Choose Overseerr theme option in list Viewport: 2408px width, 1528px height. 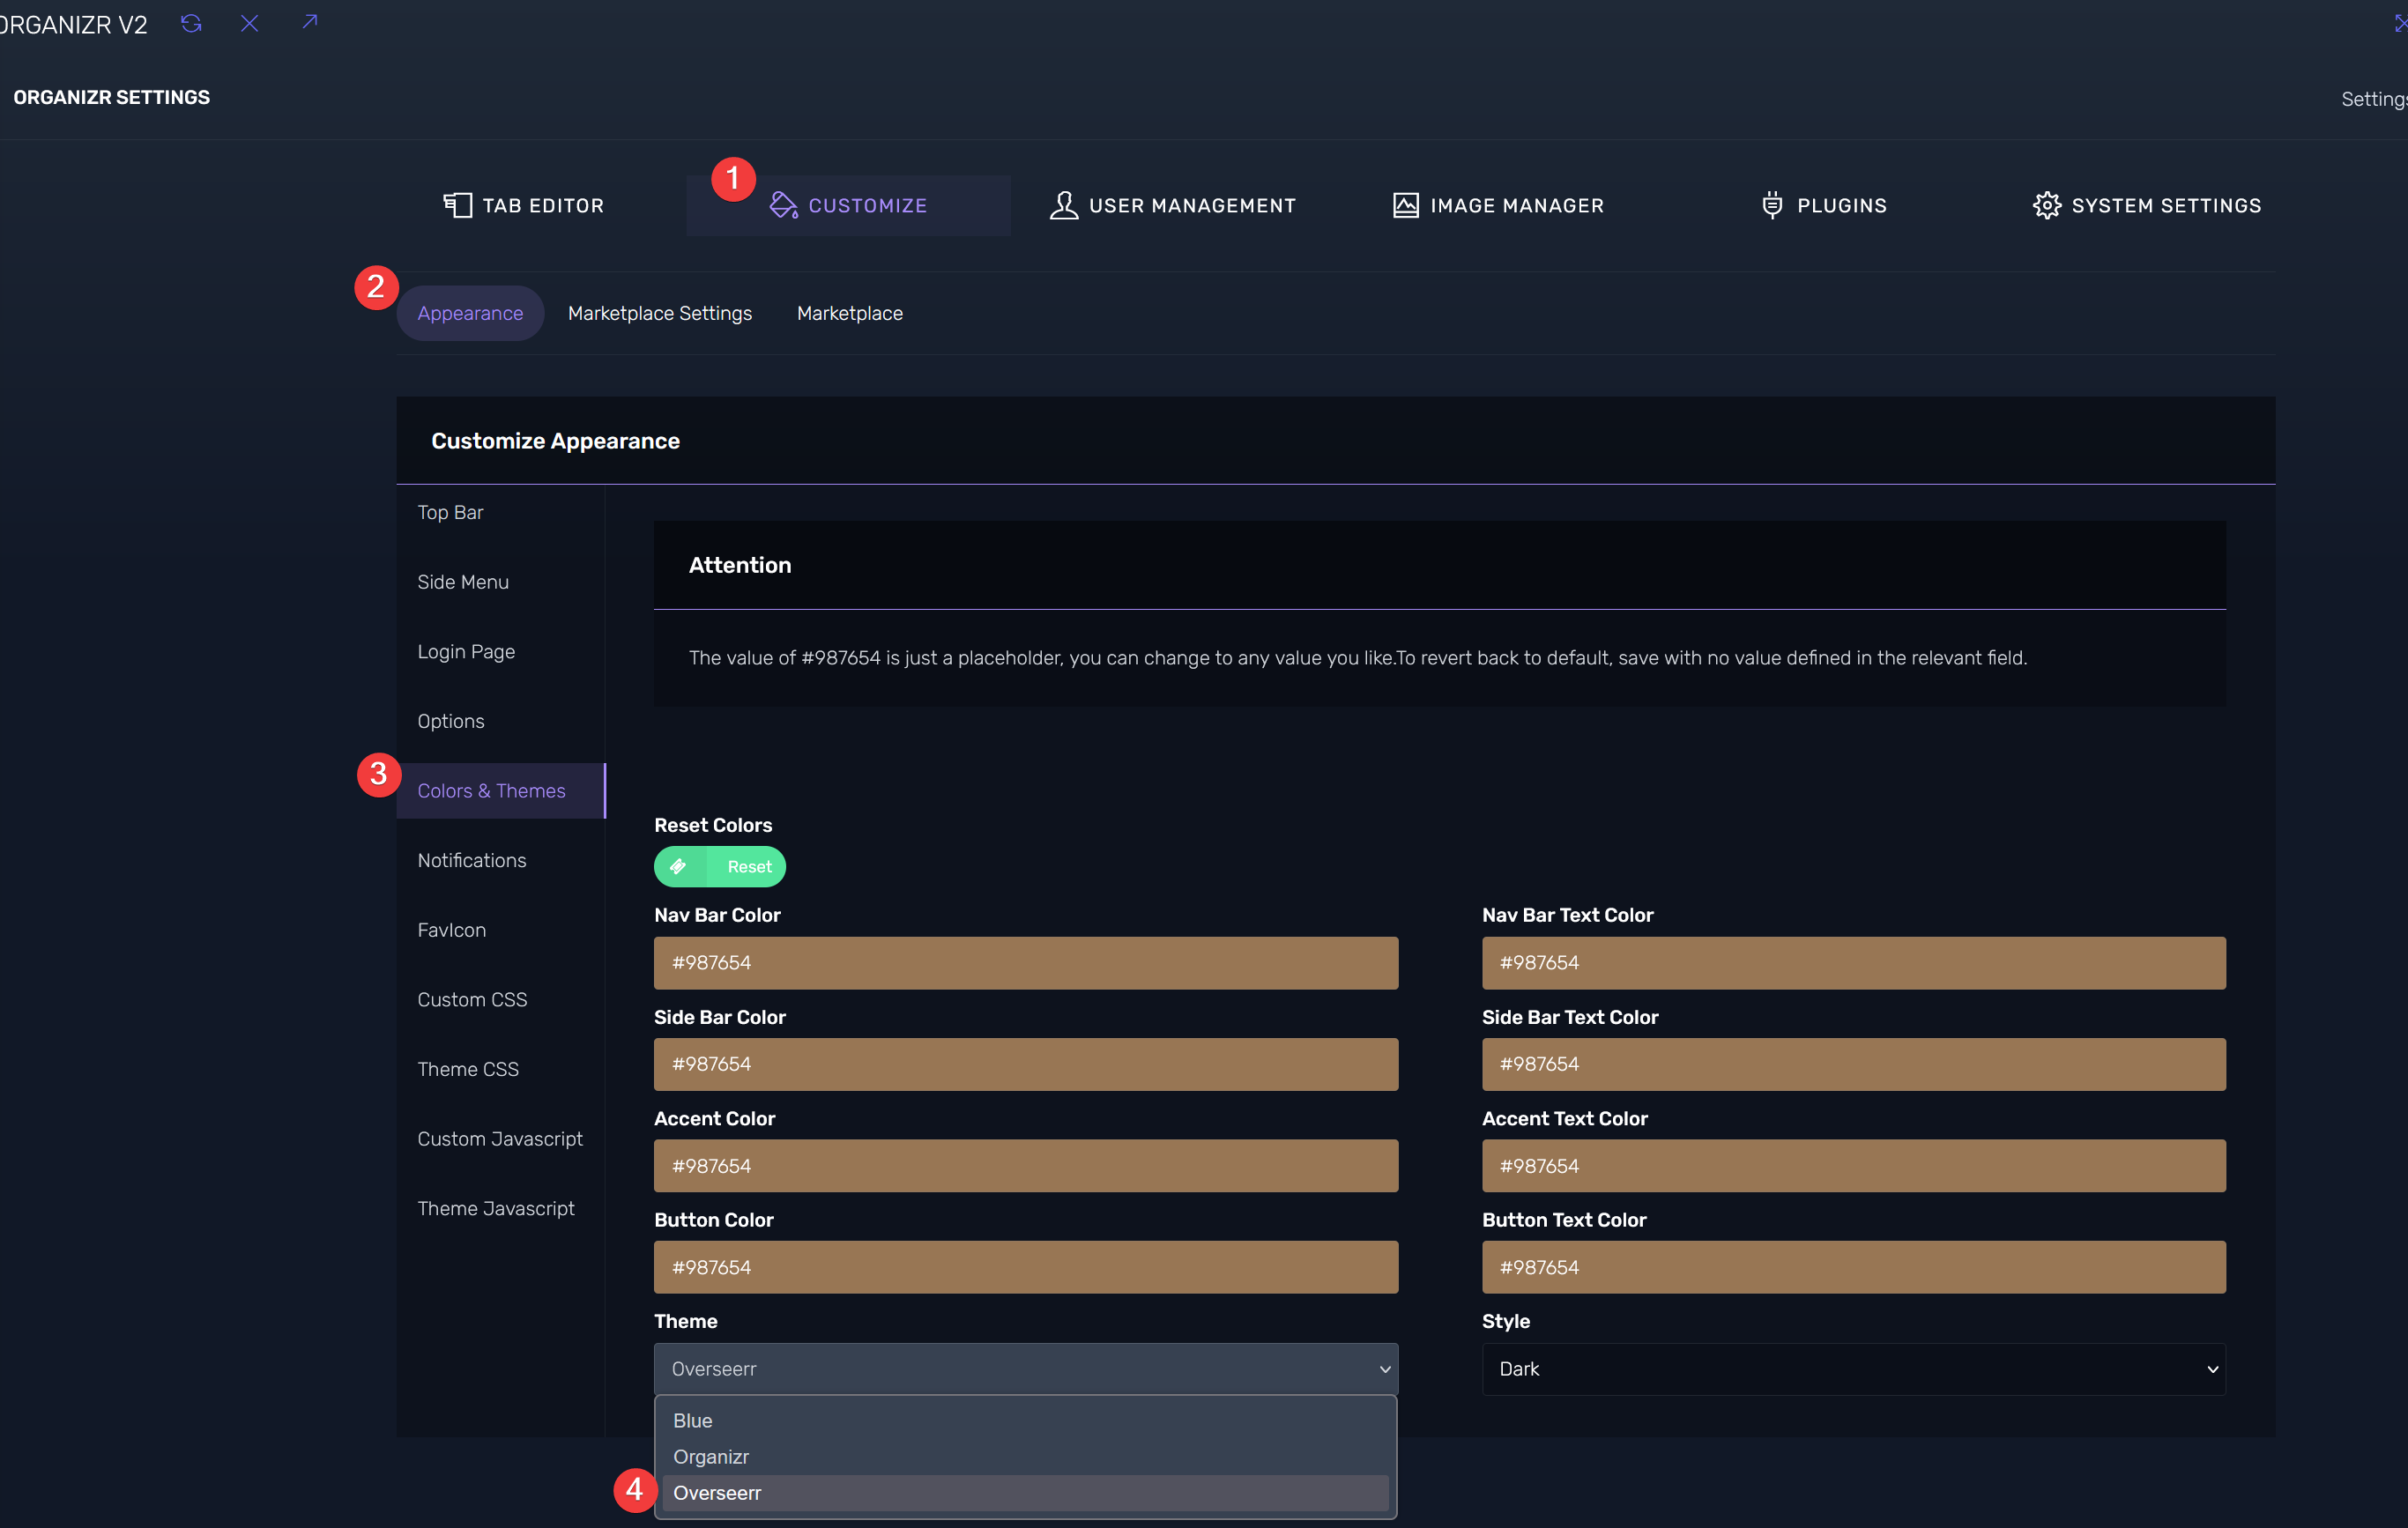click(x=1025, y=1493)
